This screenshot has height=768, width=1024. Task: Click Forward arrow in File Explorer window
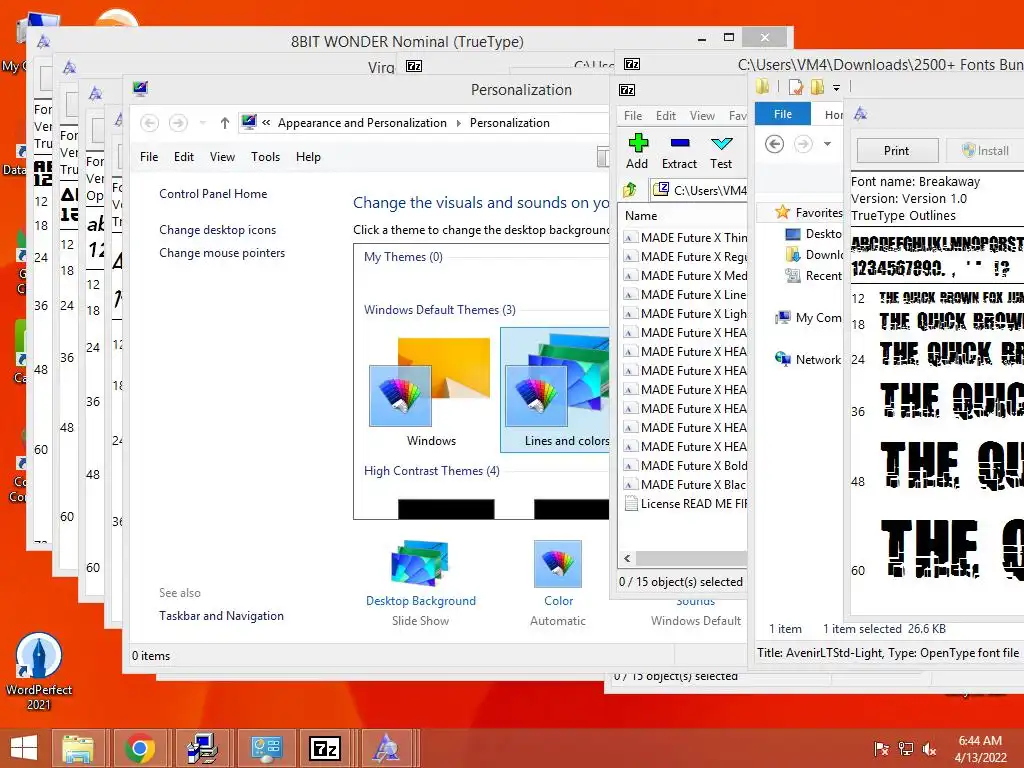pos(803,144)
